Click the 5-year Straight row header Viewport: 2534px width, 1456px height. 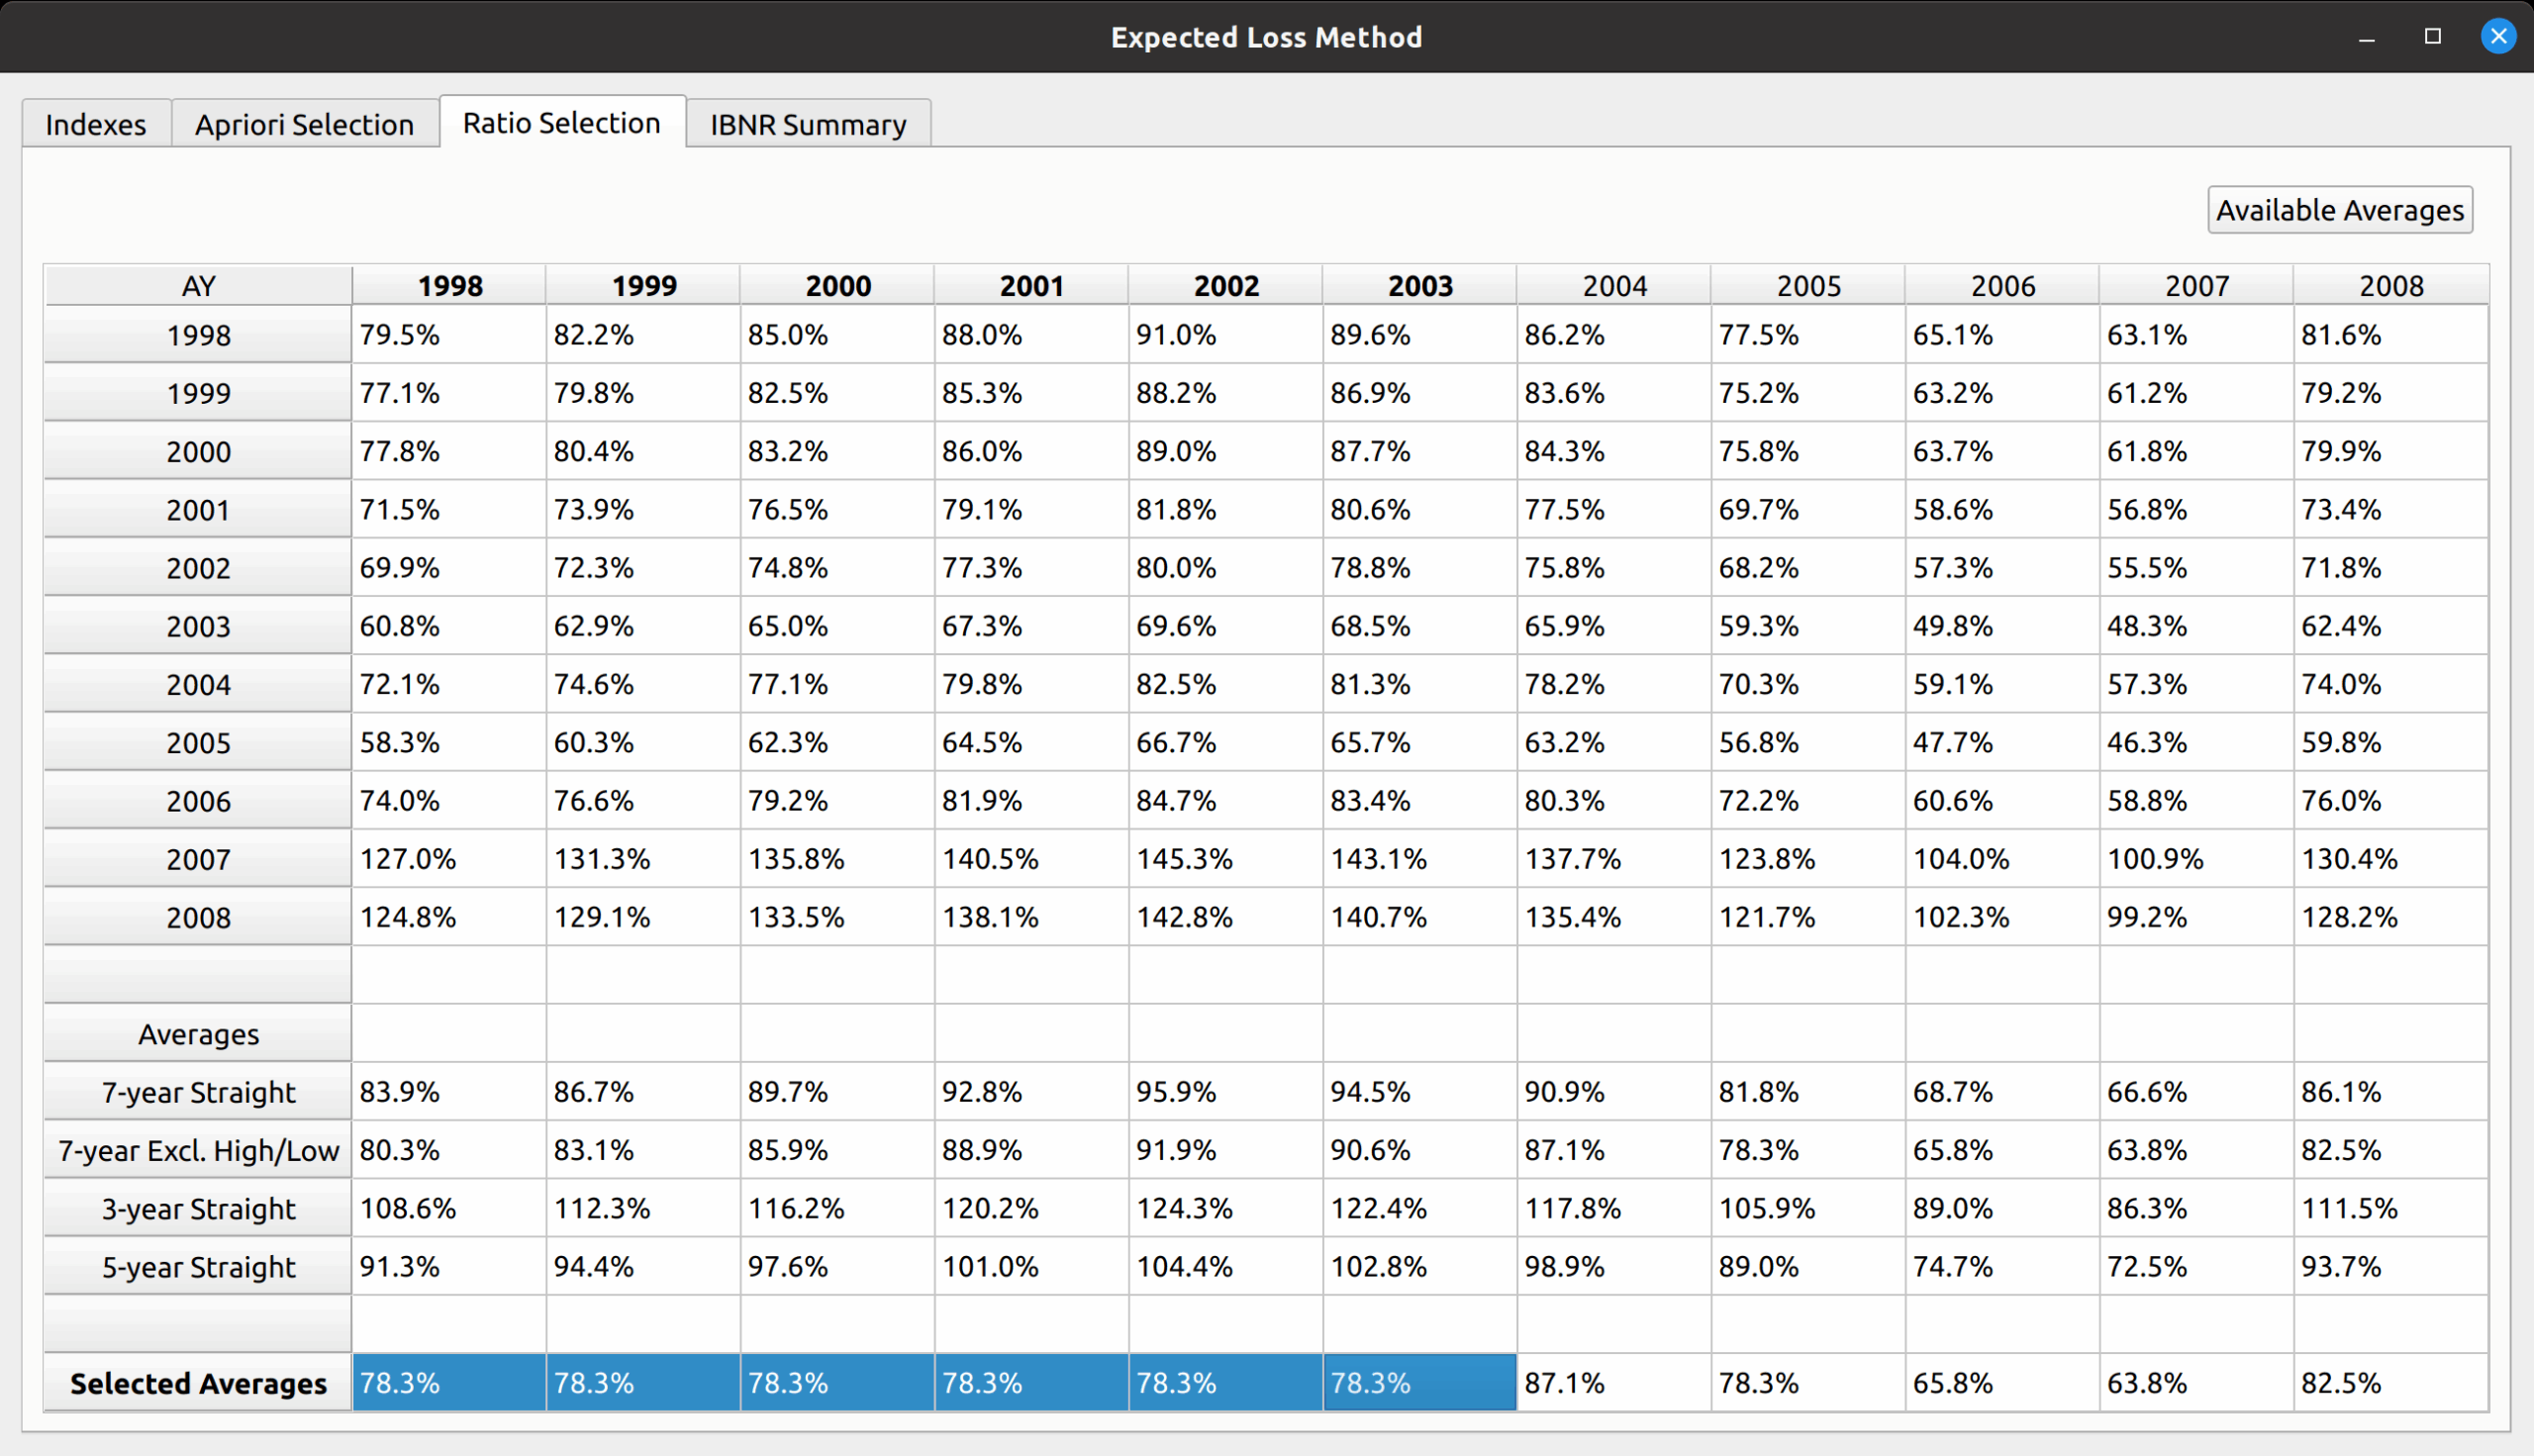[x=198, y=1267]
